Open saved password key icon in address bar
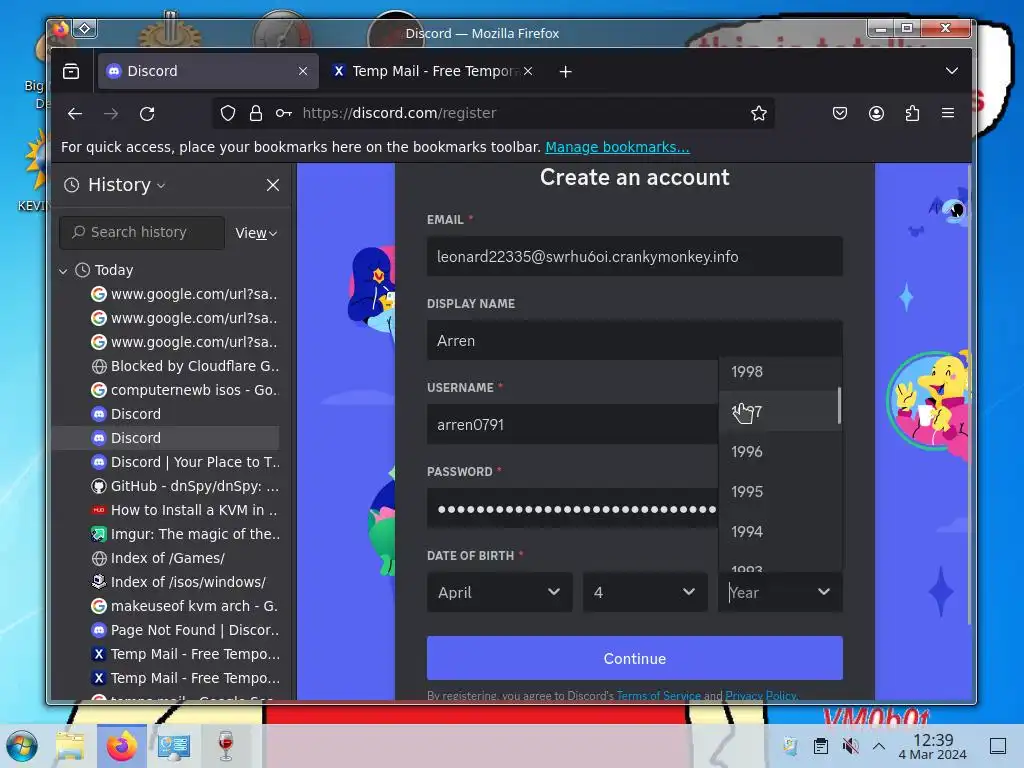Image resolution: width=1024 pixels, height=768 pixels. pos(283,114)
